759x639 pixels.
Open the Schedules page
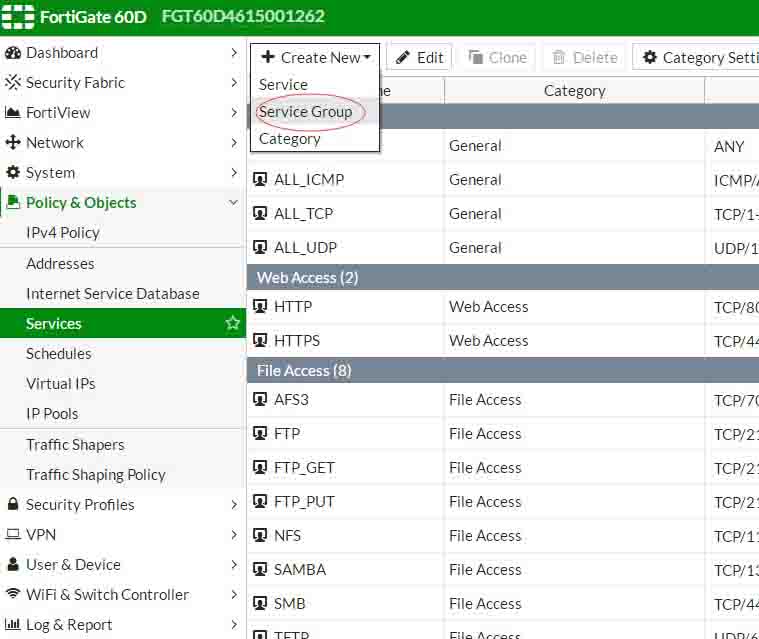click(59, 353)
